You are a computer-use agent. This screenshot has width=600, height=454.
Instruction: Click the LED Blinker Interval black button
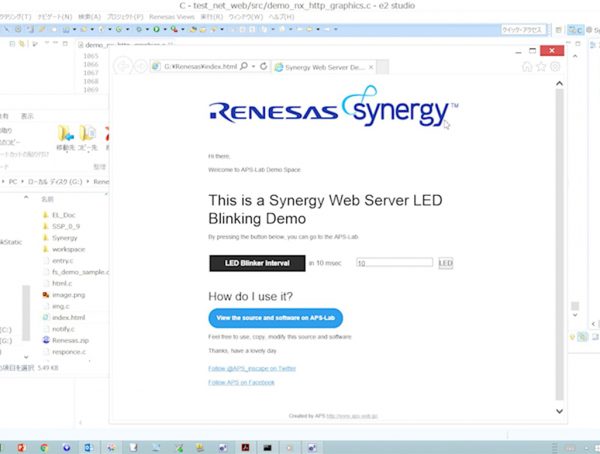tap(257, 263)
